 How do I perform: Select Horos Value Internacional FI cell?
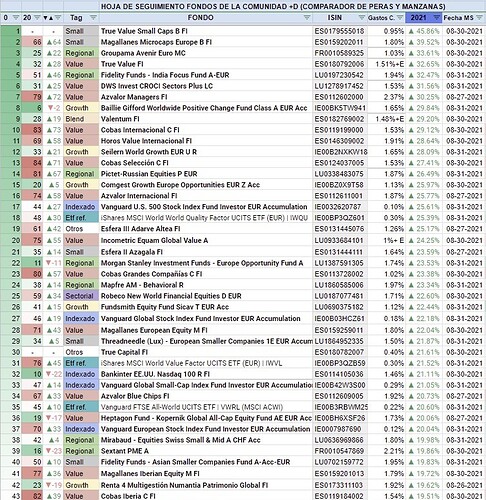point(206,141)
